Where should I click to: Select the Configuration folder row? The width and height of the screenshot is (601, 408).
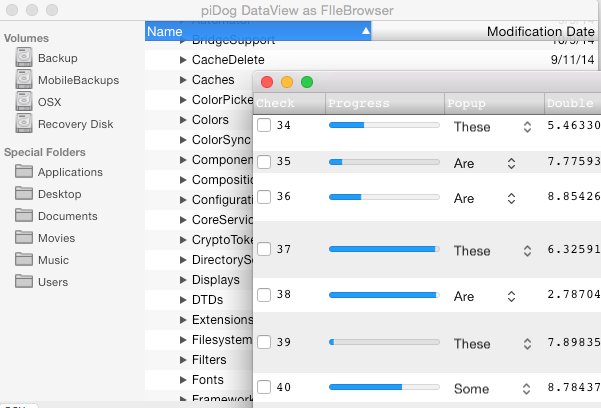click(x=199, y=200)
